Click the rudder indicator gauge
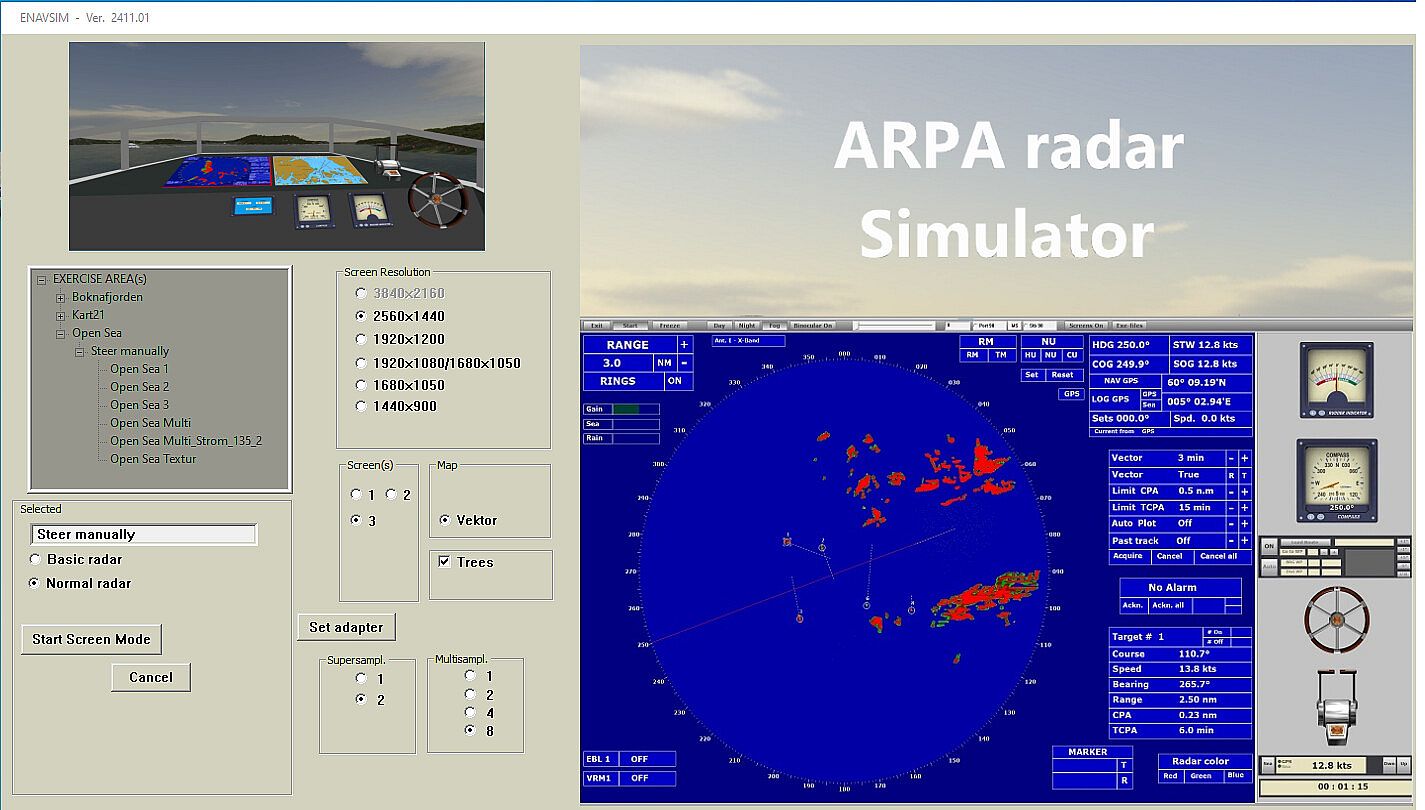Screen dimensions: 1425x810 coord(1335,379)
